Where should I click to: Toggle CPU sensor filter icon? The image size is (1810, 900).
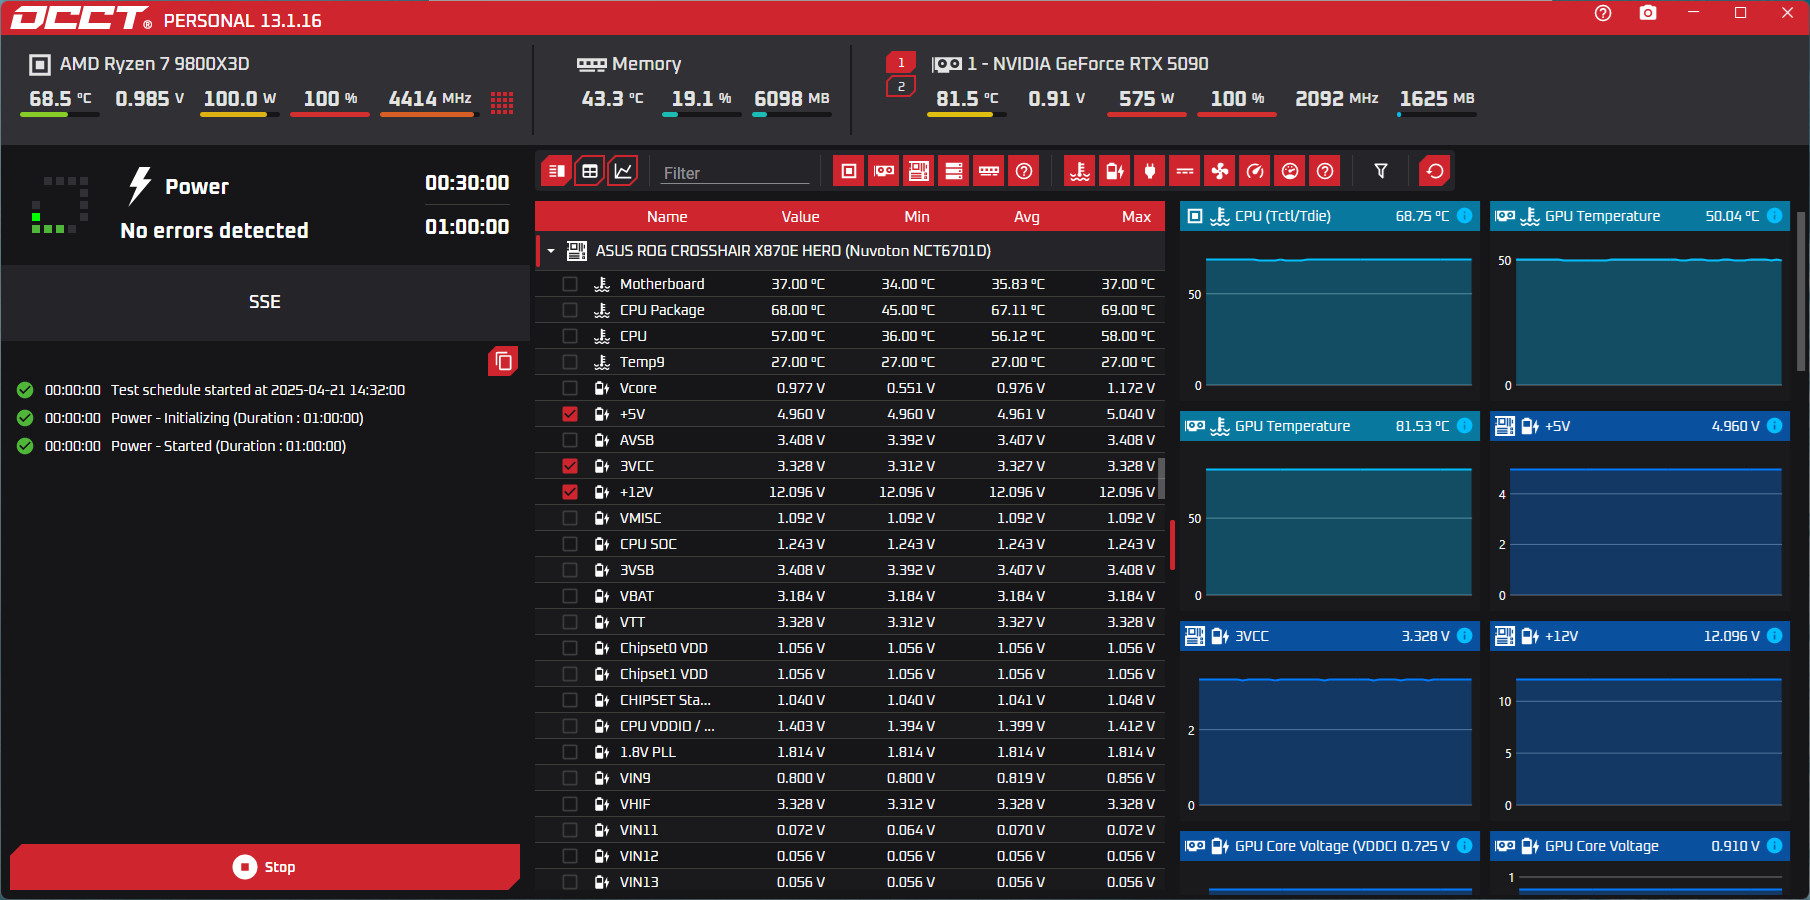click(849, 171)
